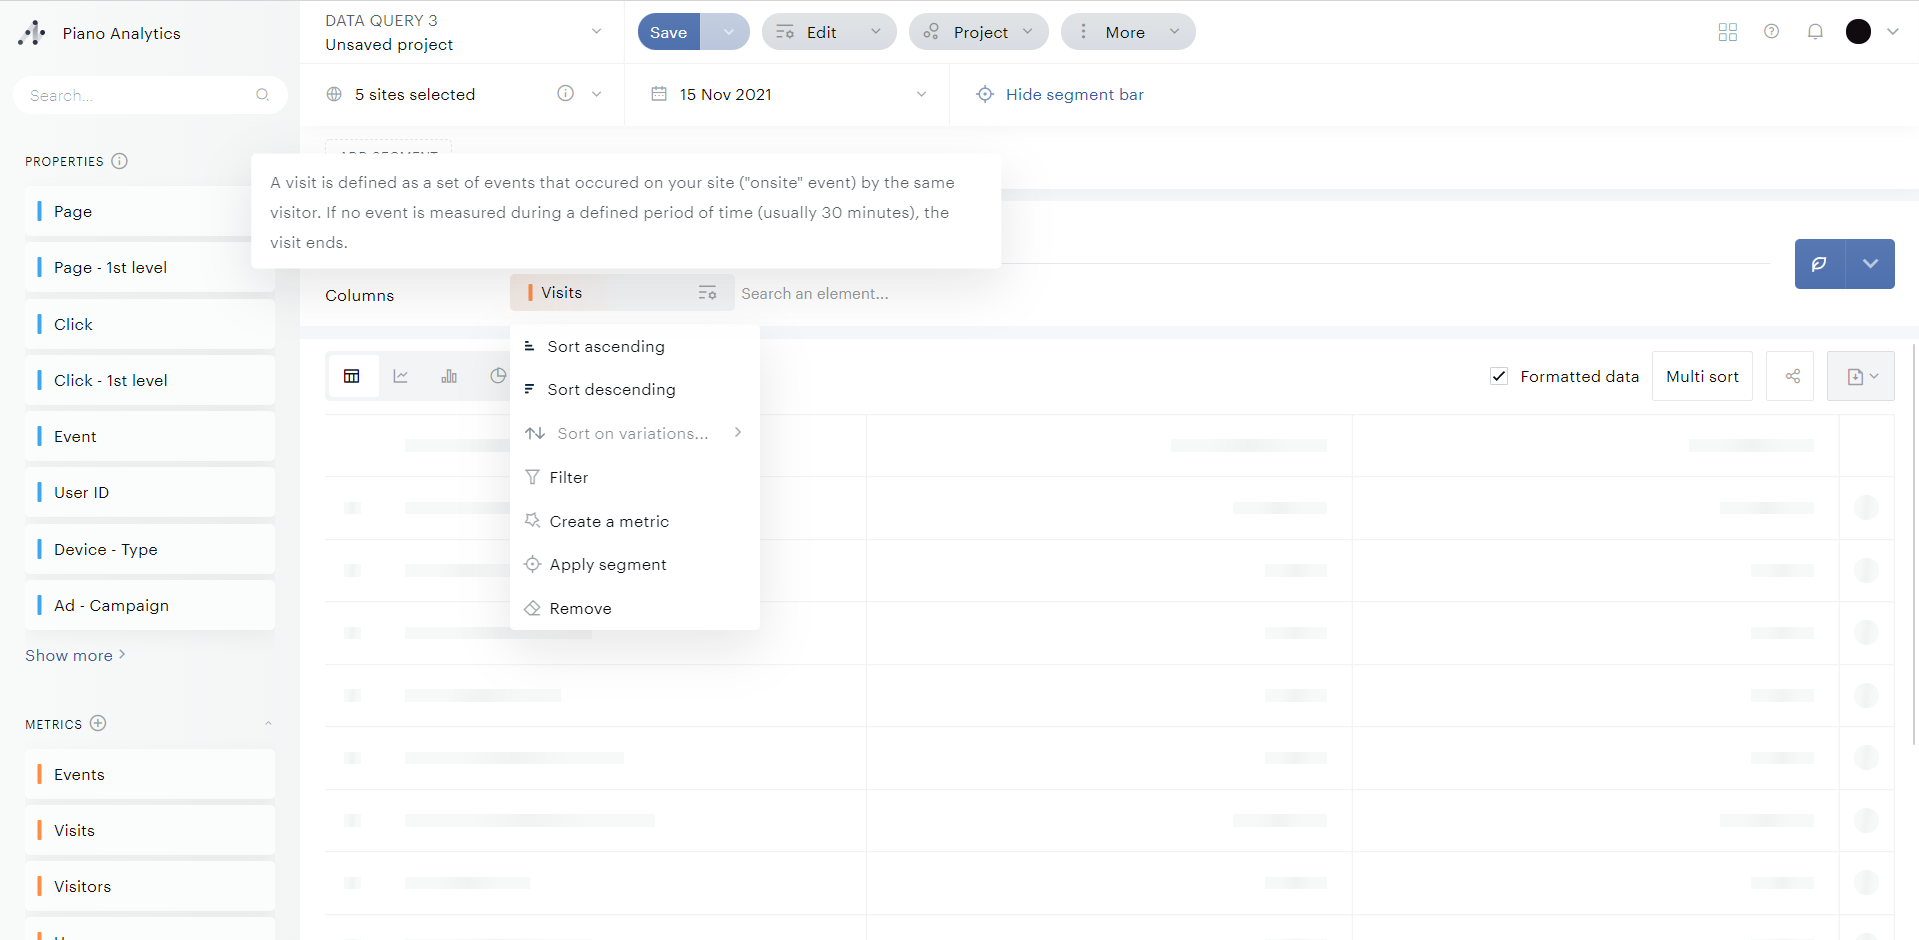This screenshot has height=940, width=1919.
Task: Select the table view icon
Action: 352,376
